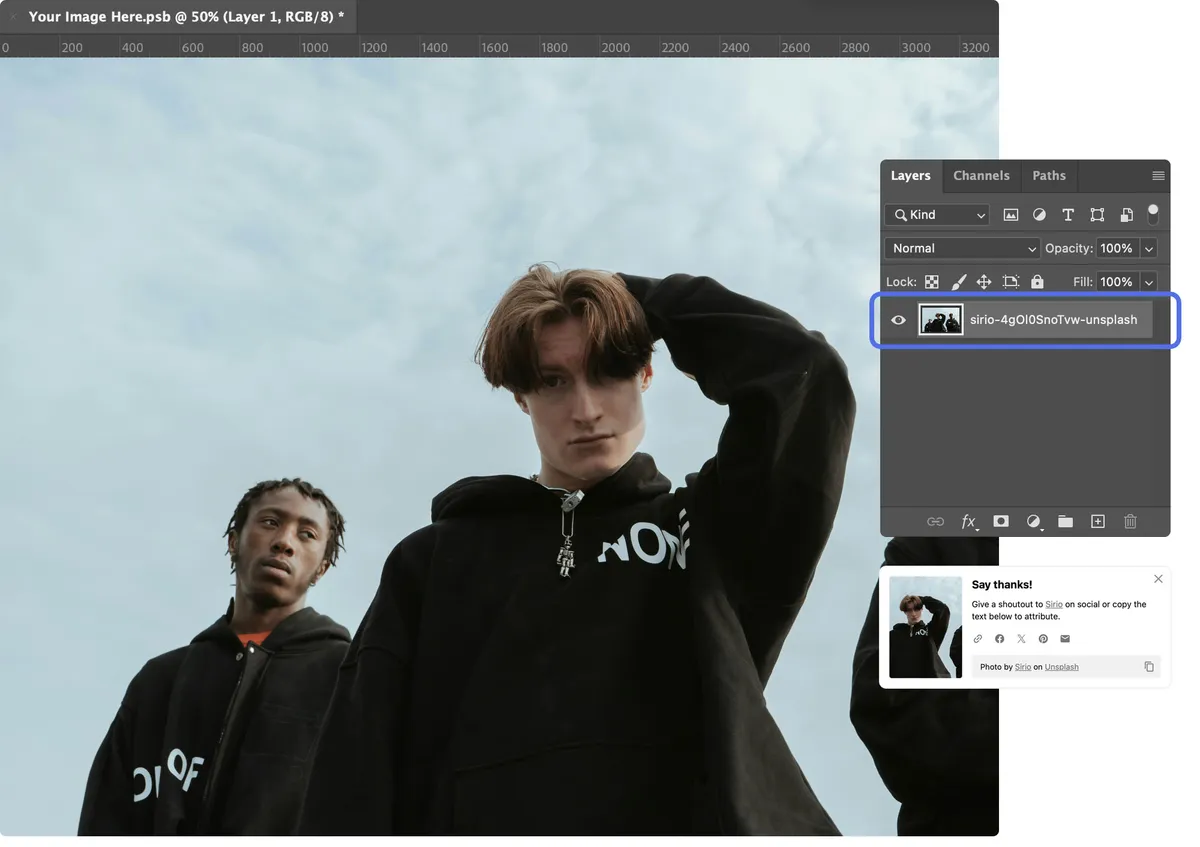Select layer name sirio-4gOl0SnoTvw-unsplash
The height and width of the screenshot is (847, 1200).
point(1053,320)
